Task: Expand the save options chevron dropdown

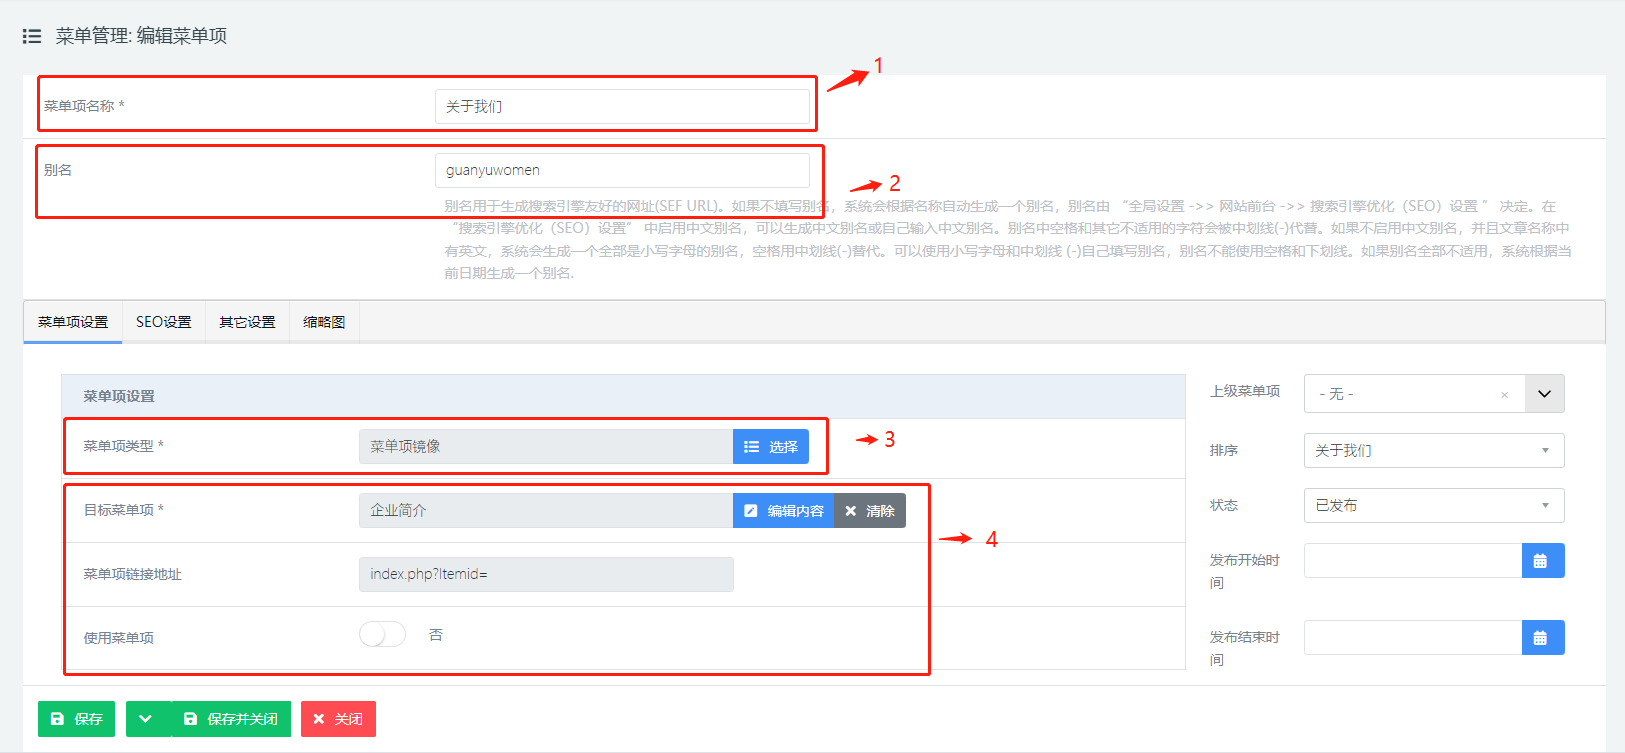Action: point(146,719)
